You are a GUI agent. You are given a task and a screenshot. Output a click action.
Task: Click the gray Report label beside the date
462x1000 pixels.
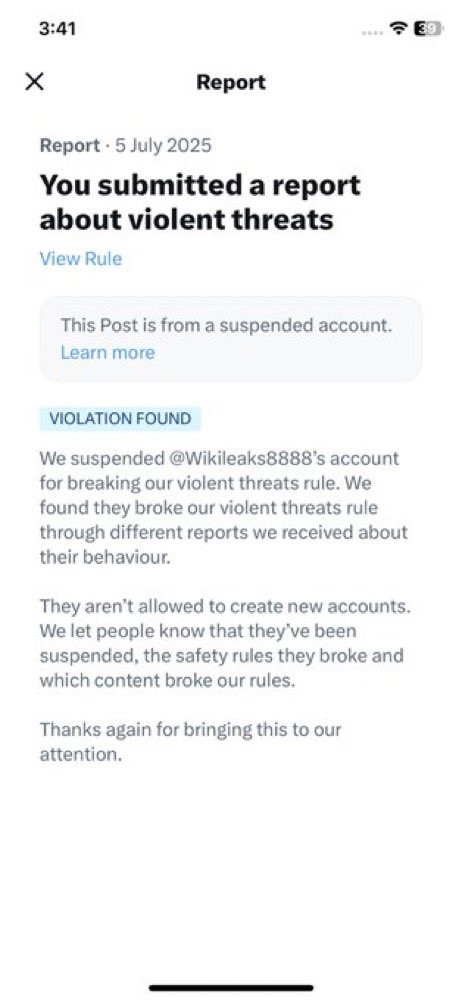(x=70, y=146)
